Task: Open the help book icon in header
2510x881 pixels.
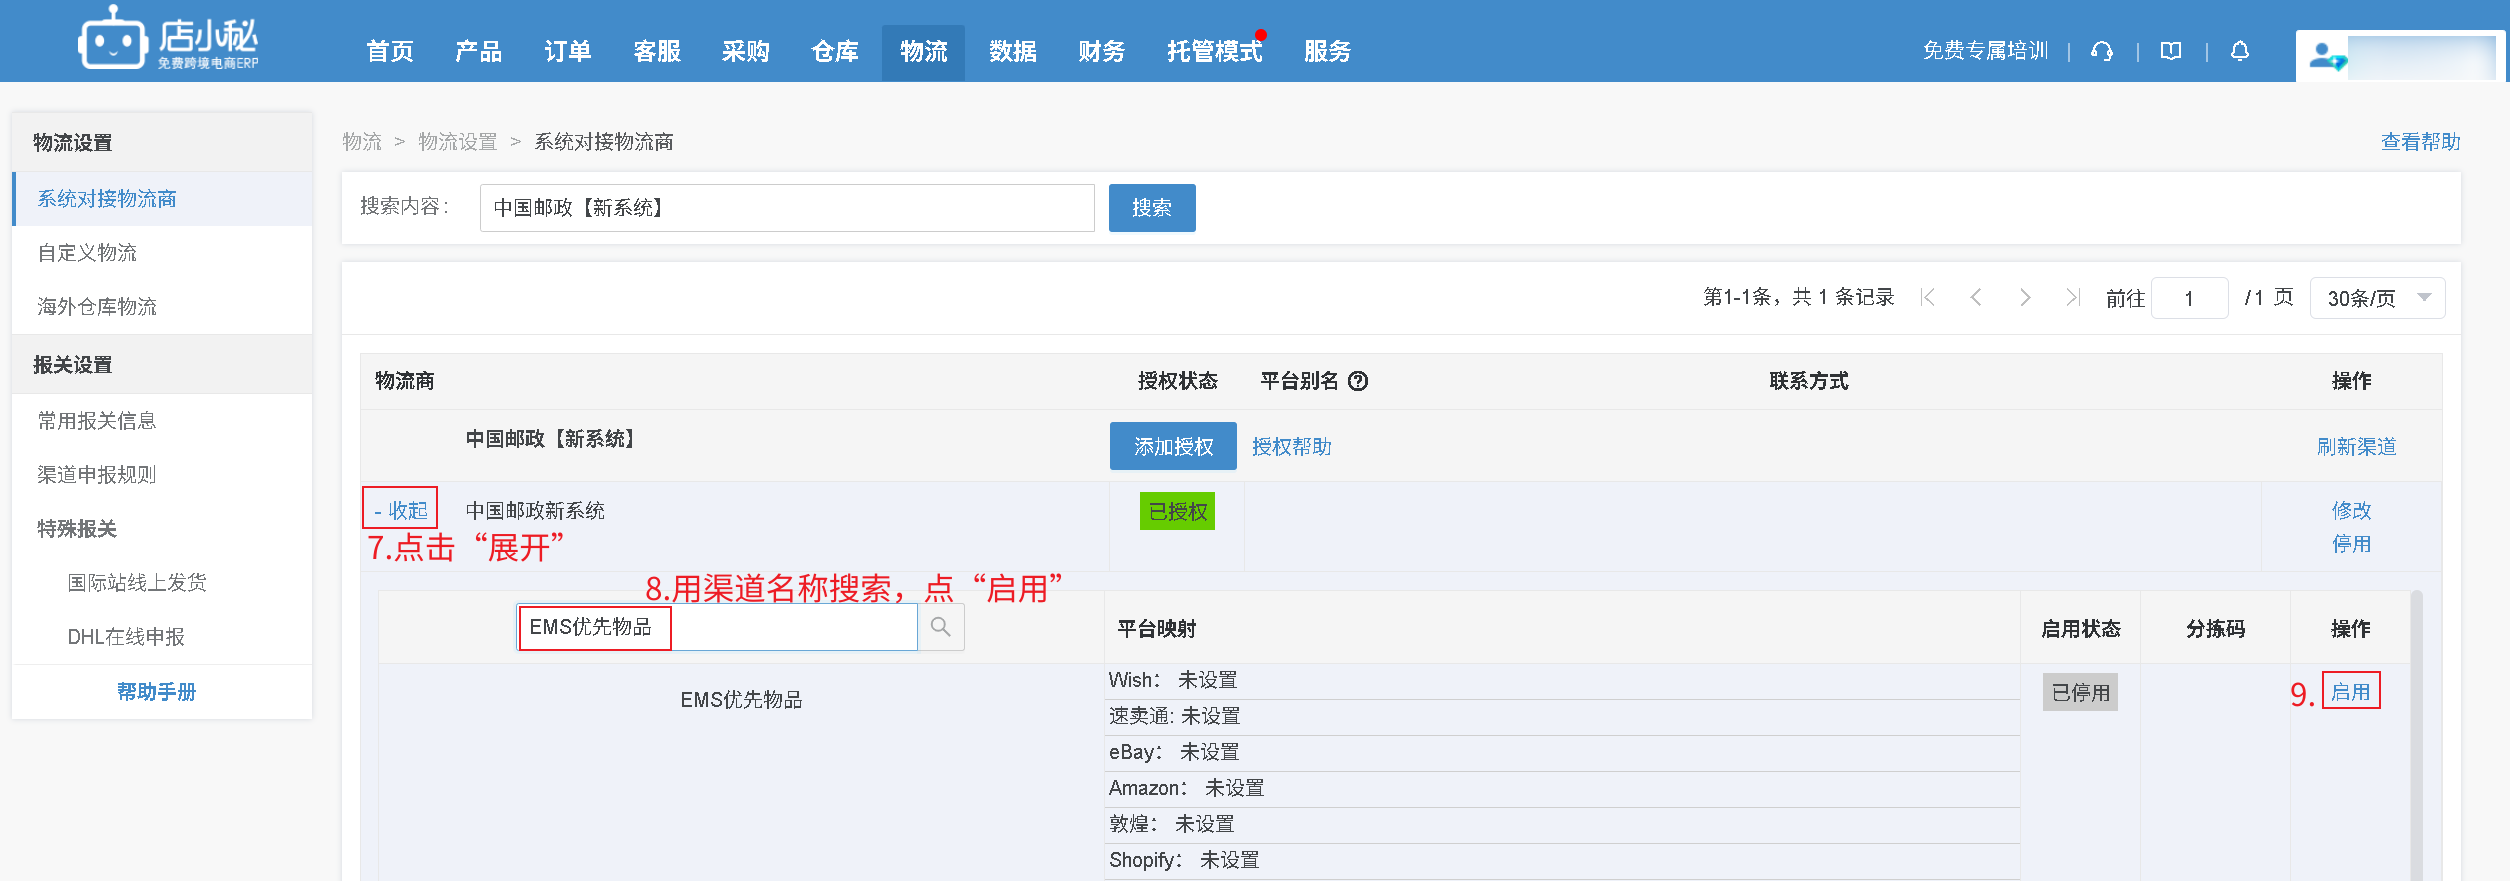Action: 2171,51
